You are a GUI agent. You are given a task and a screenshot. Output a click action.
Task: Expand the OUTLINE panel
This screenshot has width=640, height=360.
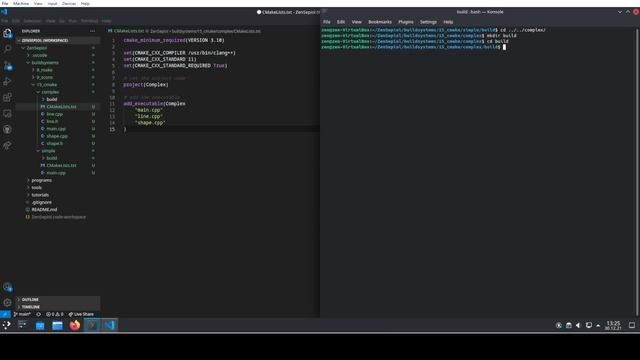click(58, 299)
